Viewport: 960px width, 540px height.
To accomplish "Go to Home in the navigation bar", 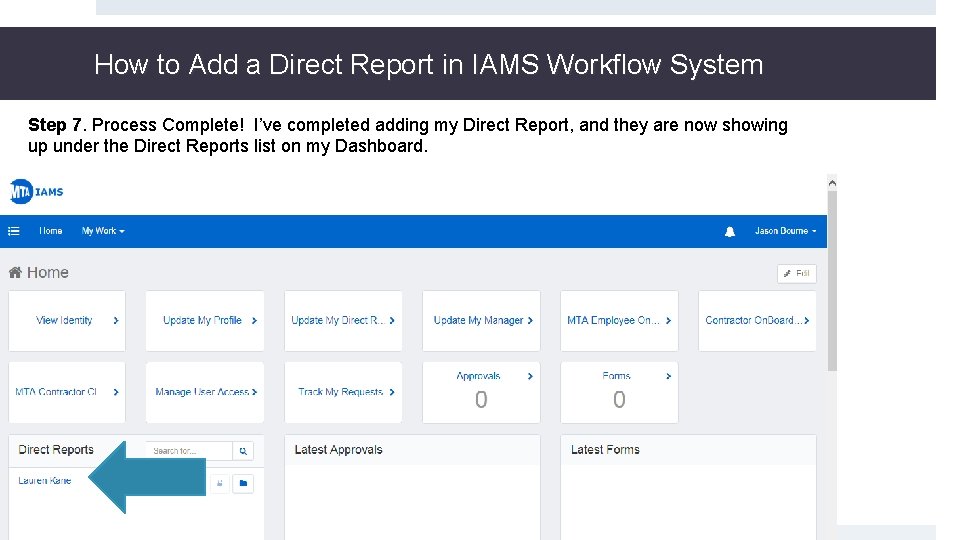I will [x=50, y=231].
